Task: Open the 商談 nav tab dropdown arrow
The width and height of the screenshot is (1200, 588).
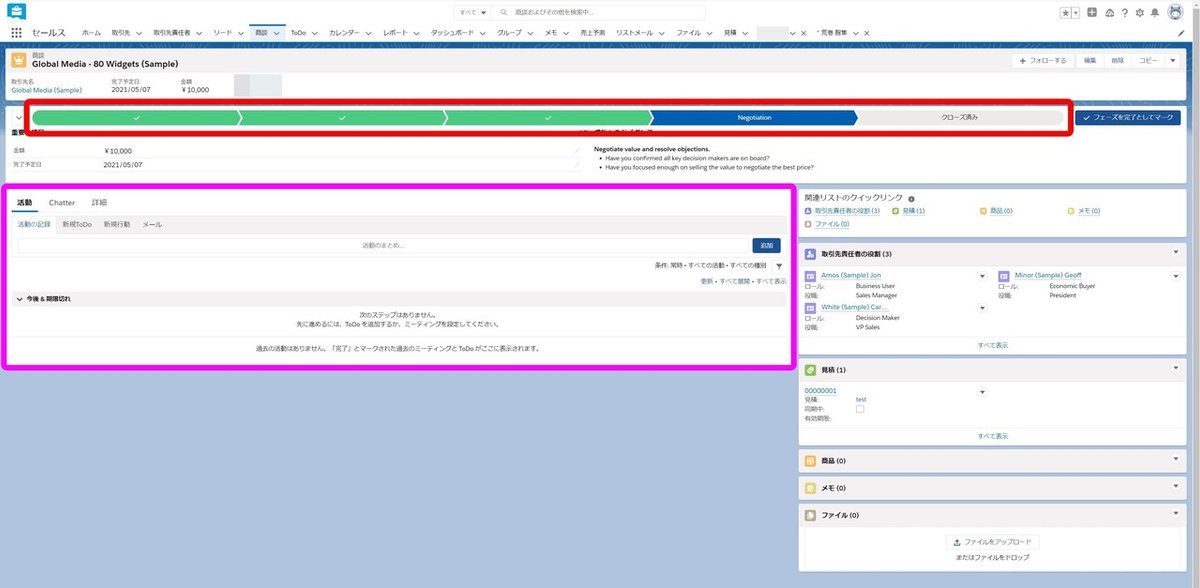Action: (x=277, y=33)
